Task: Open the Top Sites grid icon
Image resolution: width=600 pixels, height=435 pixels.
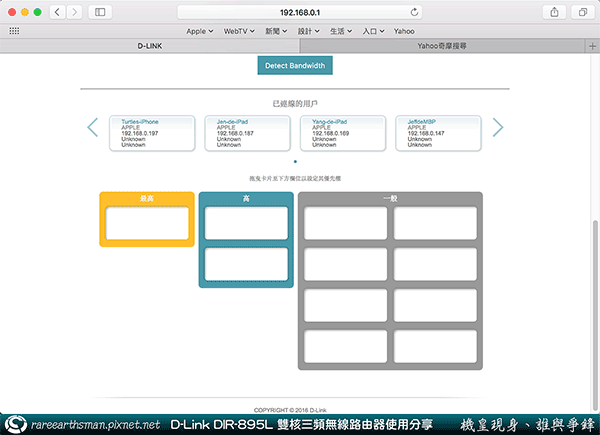Action: (x=14, y=31)
